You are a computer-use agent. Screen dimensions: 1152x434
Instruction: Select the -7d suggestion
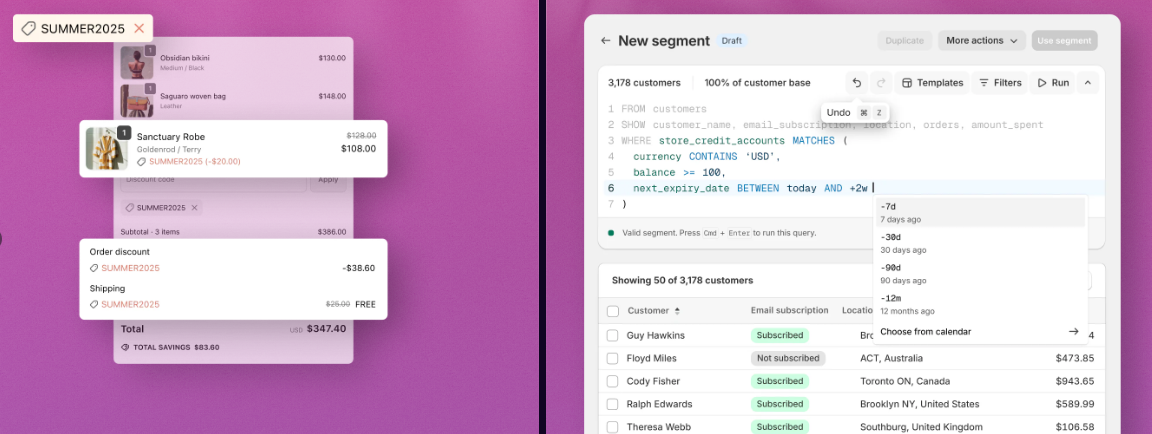(978, 212)
